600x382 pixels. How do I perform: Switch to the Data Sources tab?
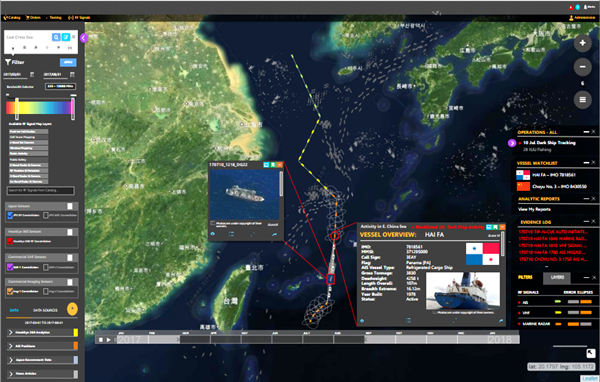point(45,310)
